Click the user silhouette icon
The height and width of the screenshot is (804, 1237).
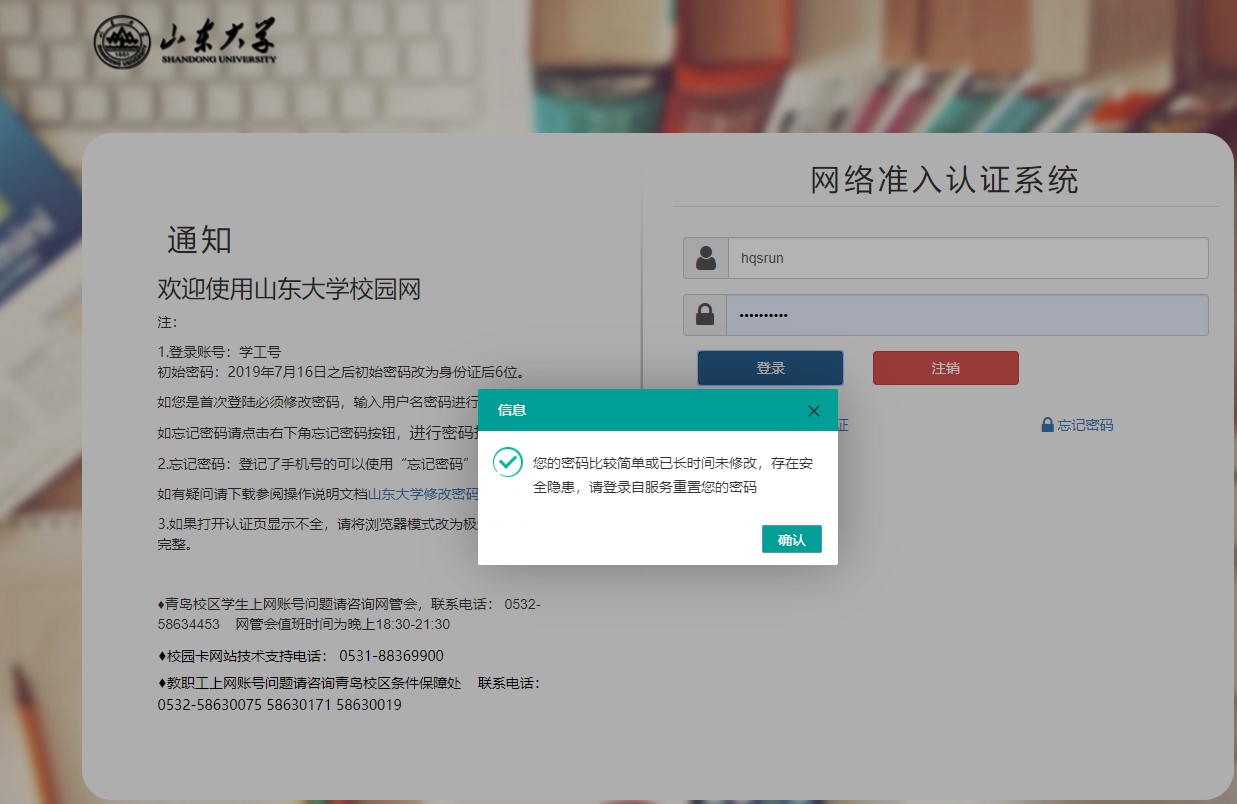pyautogui.click(x=705, y=258)
